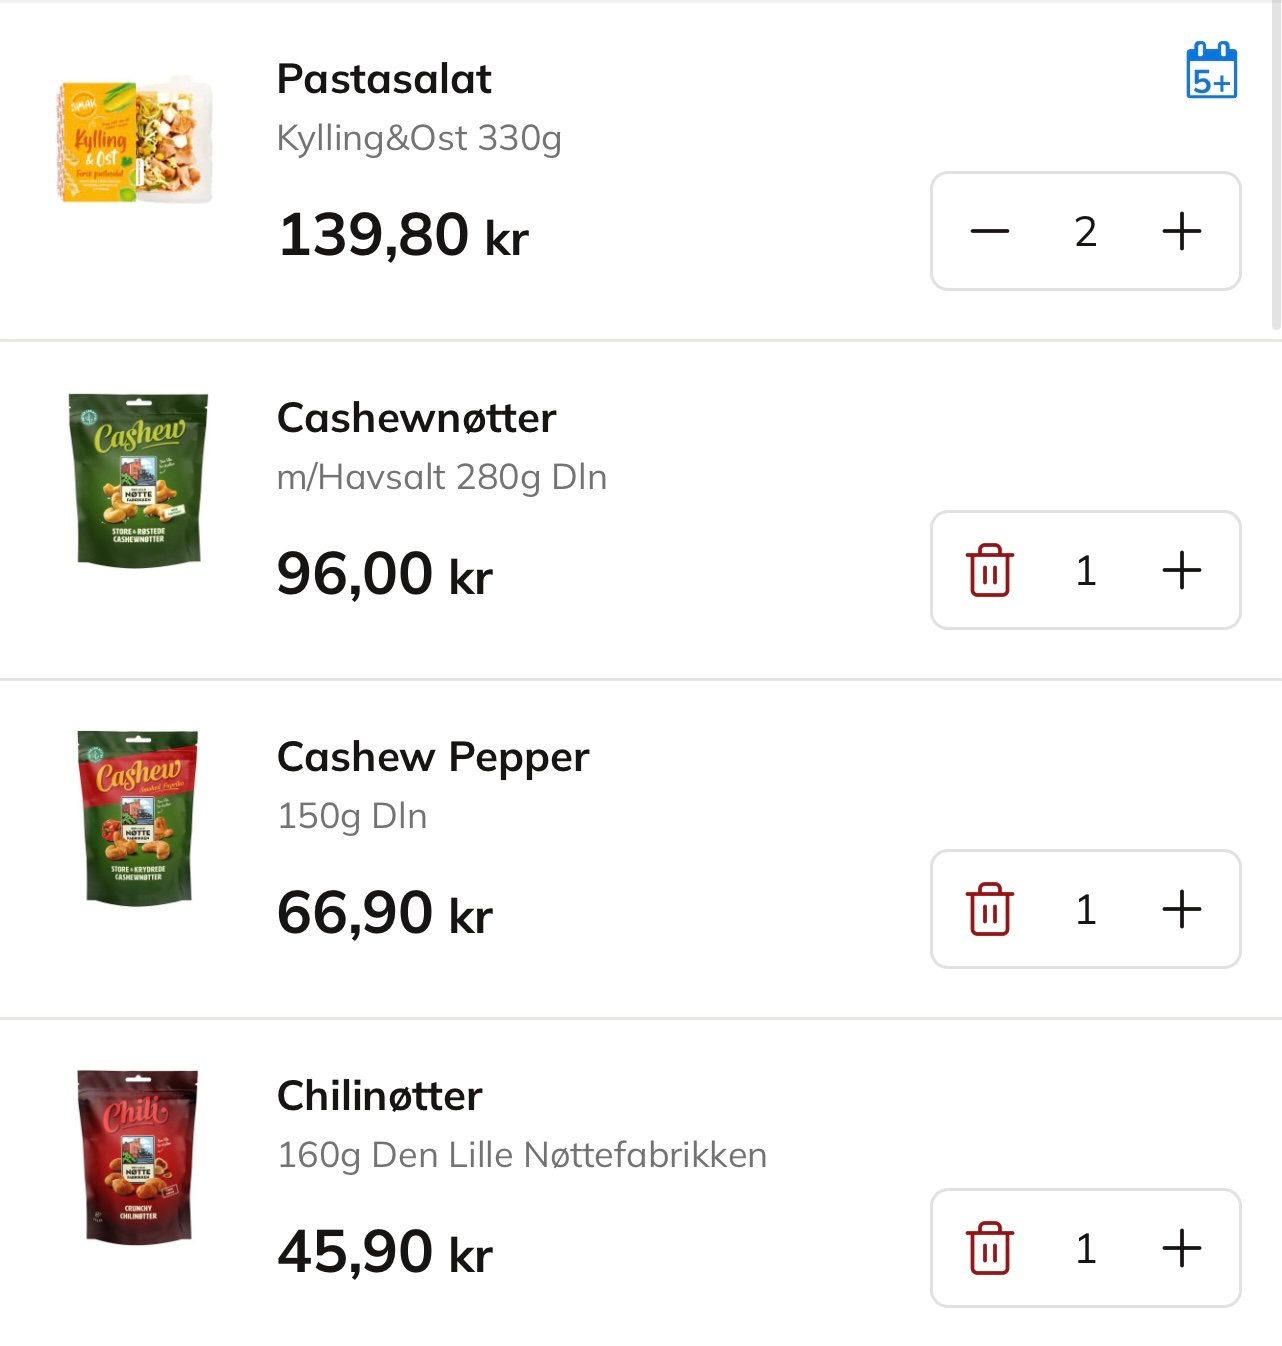The width and height of the screenshot is (1282, 1346).
Task: Open the Chilinøtter product title
Action: click(x=379, y=1096)
